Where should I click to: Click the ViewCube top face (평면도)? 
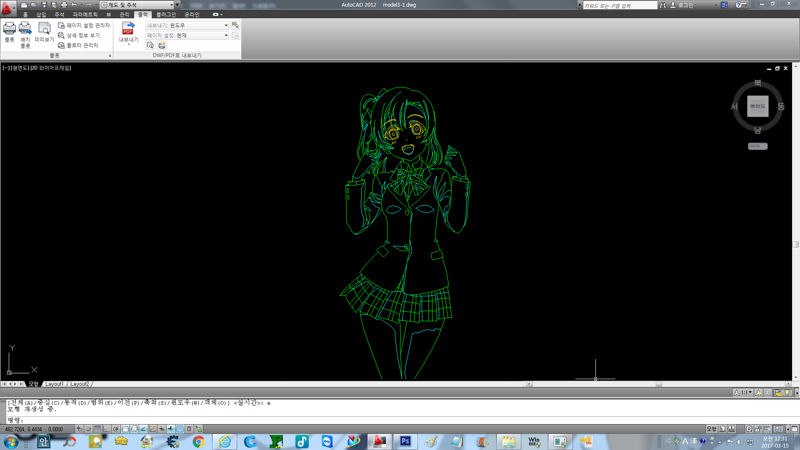(x=758, y=106)
